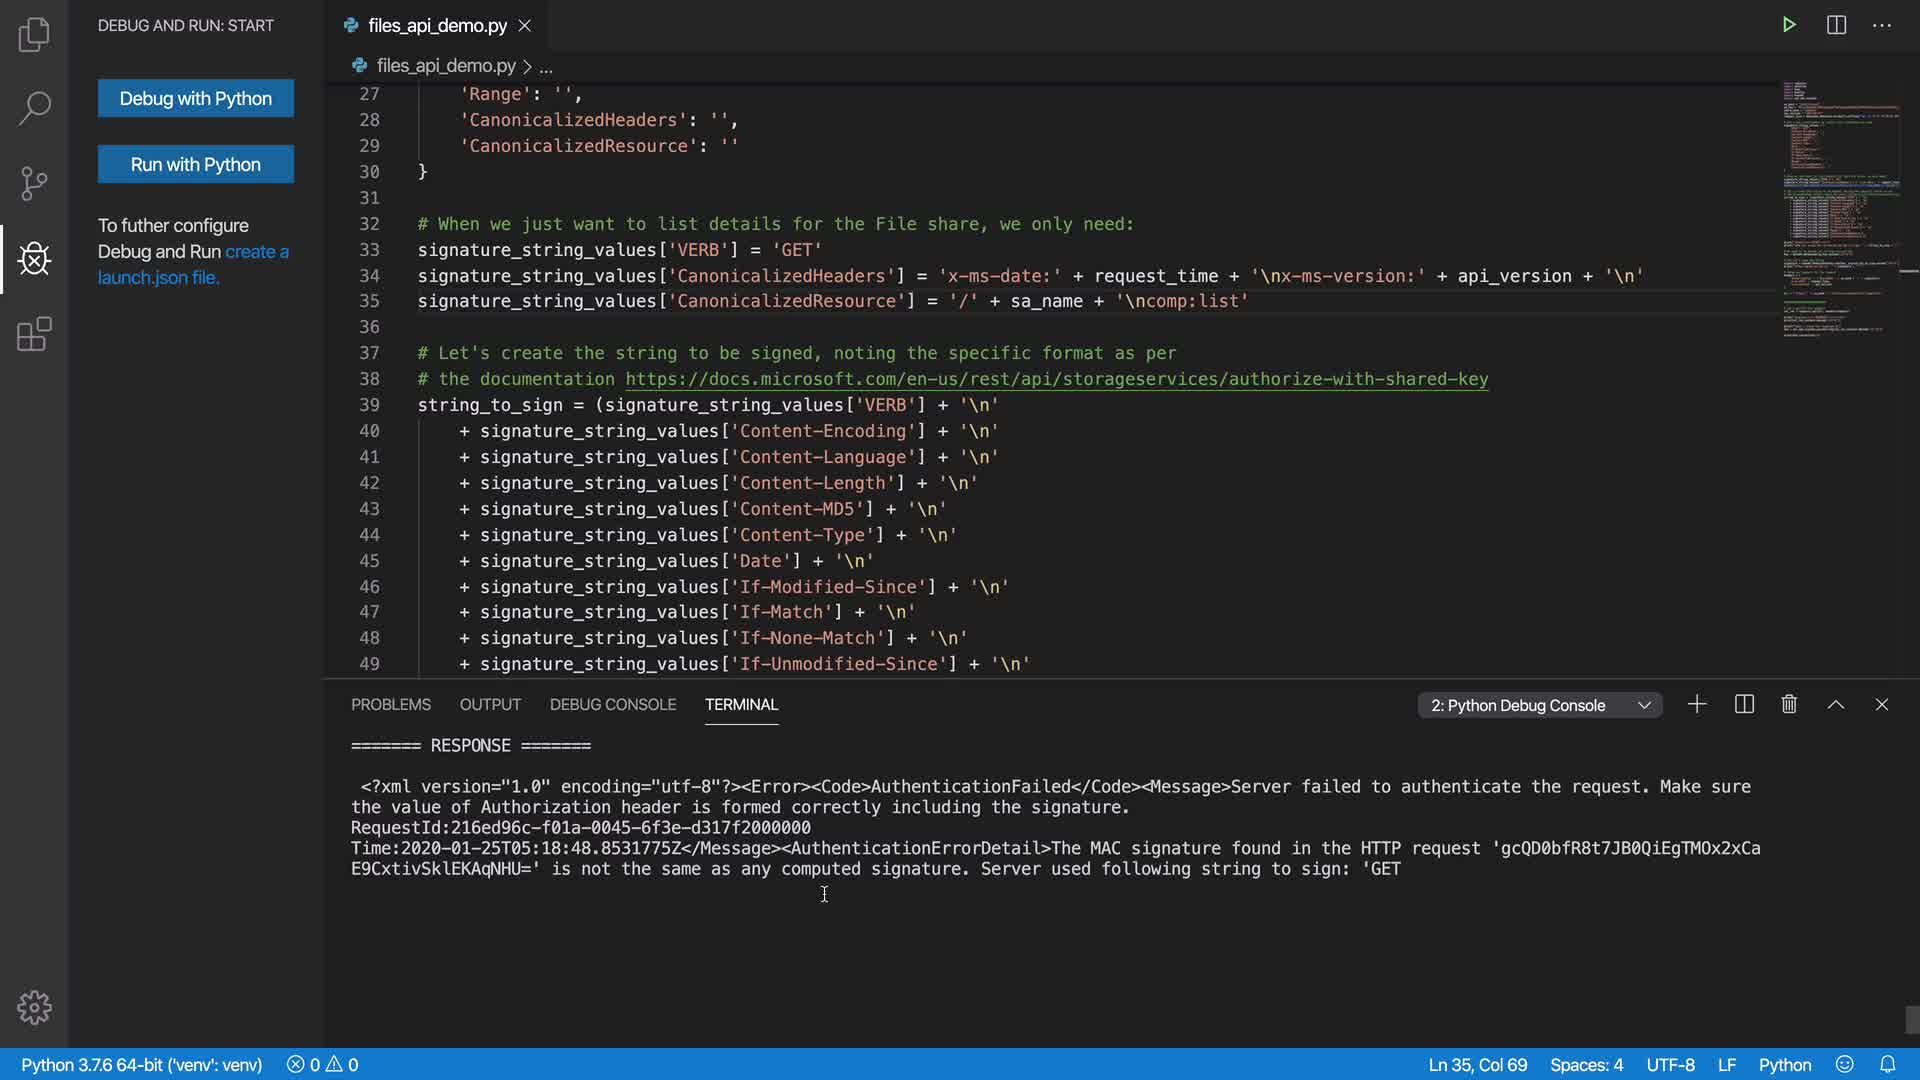Open the Python Debug Console terminal dropdown
This screenshot has width=1920, height=1080.
[x=1539, y=706]
